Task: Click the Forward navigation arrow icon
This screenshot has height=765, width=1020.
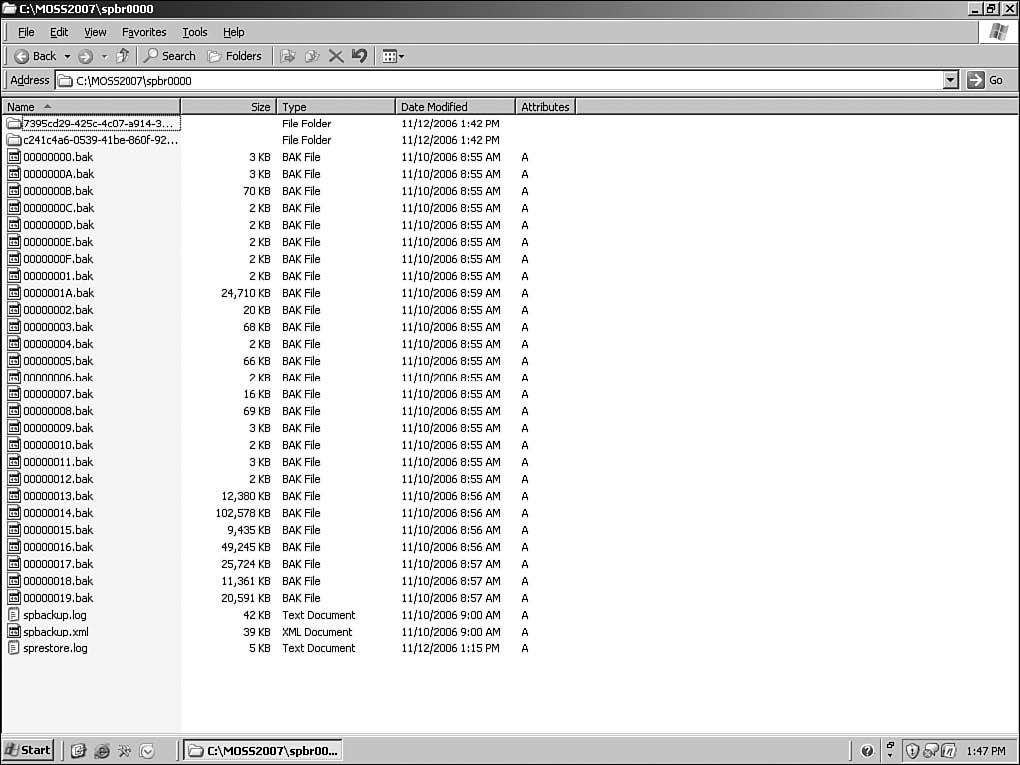Action: click(x=85, y=56)
